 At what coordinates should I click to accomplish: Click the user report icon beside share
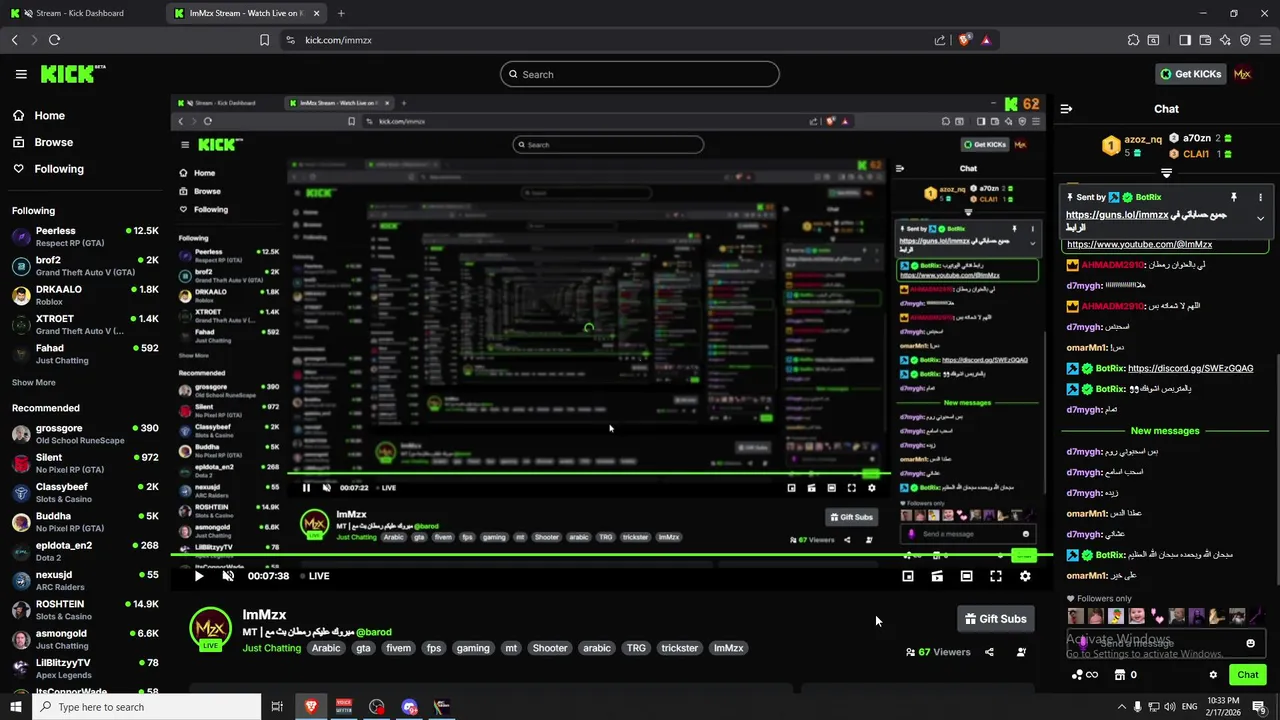(1021, 652)
